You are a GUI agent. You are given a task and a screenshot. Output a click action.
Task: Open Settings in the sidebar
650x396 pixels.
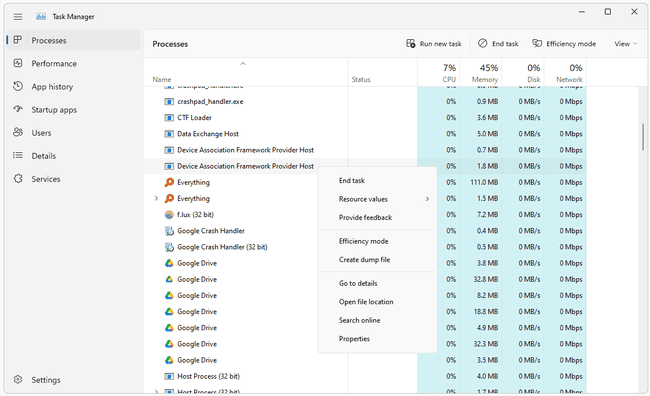(x=73, y=380)
